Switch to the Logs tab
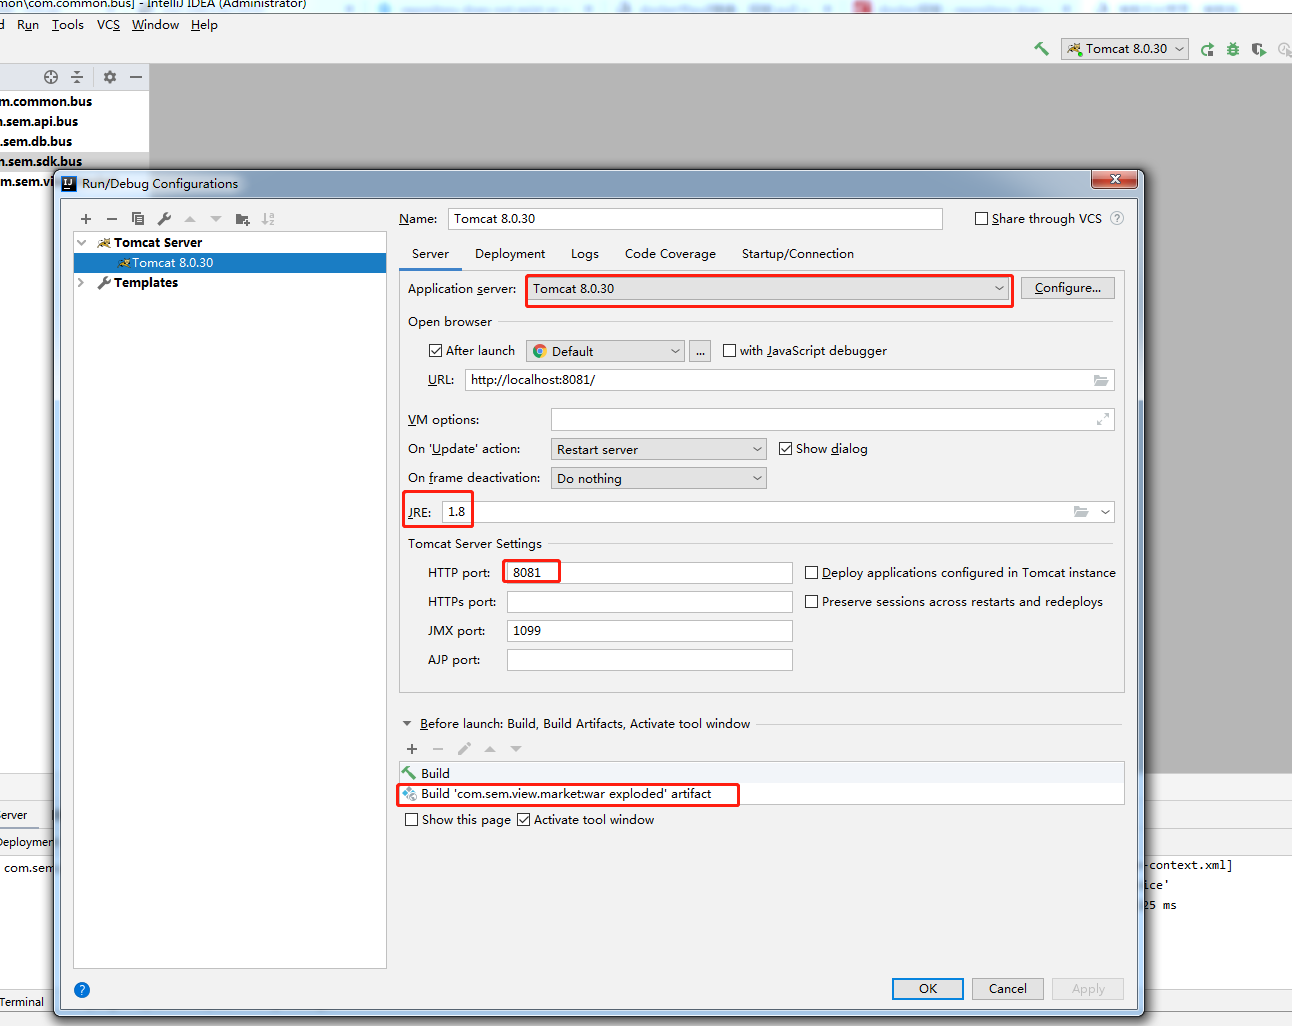Image resolution: width=1292 pixels, height=1026 pixels. coord(585,254)
